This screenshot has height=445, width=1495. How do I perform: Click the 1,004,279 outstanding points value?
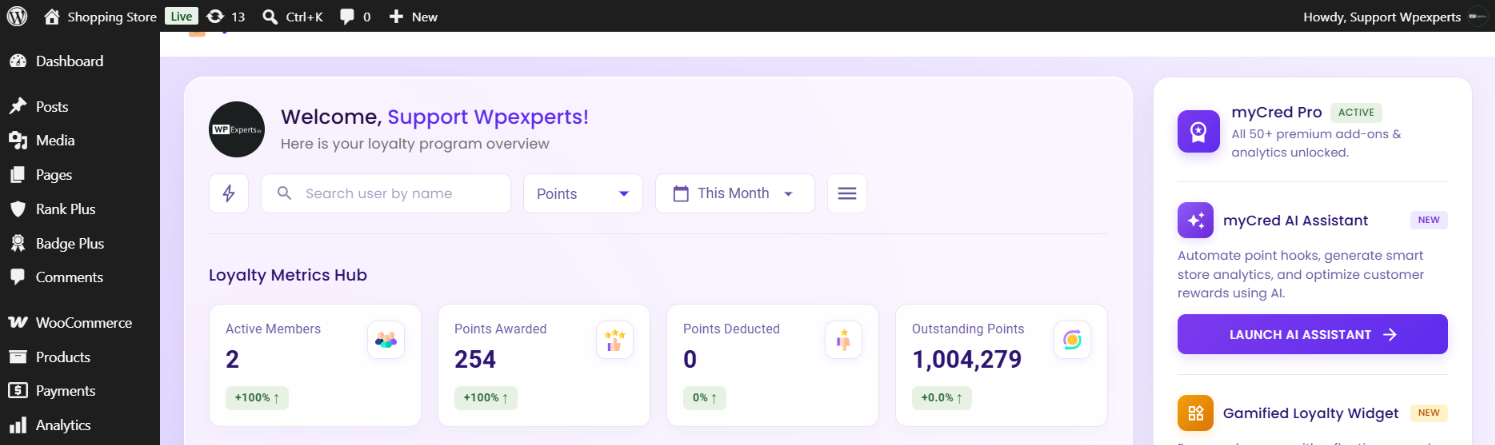pyautogui.click(x=967, y=359)
